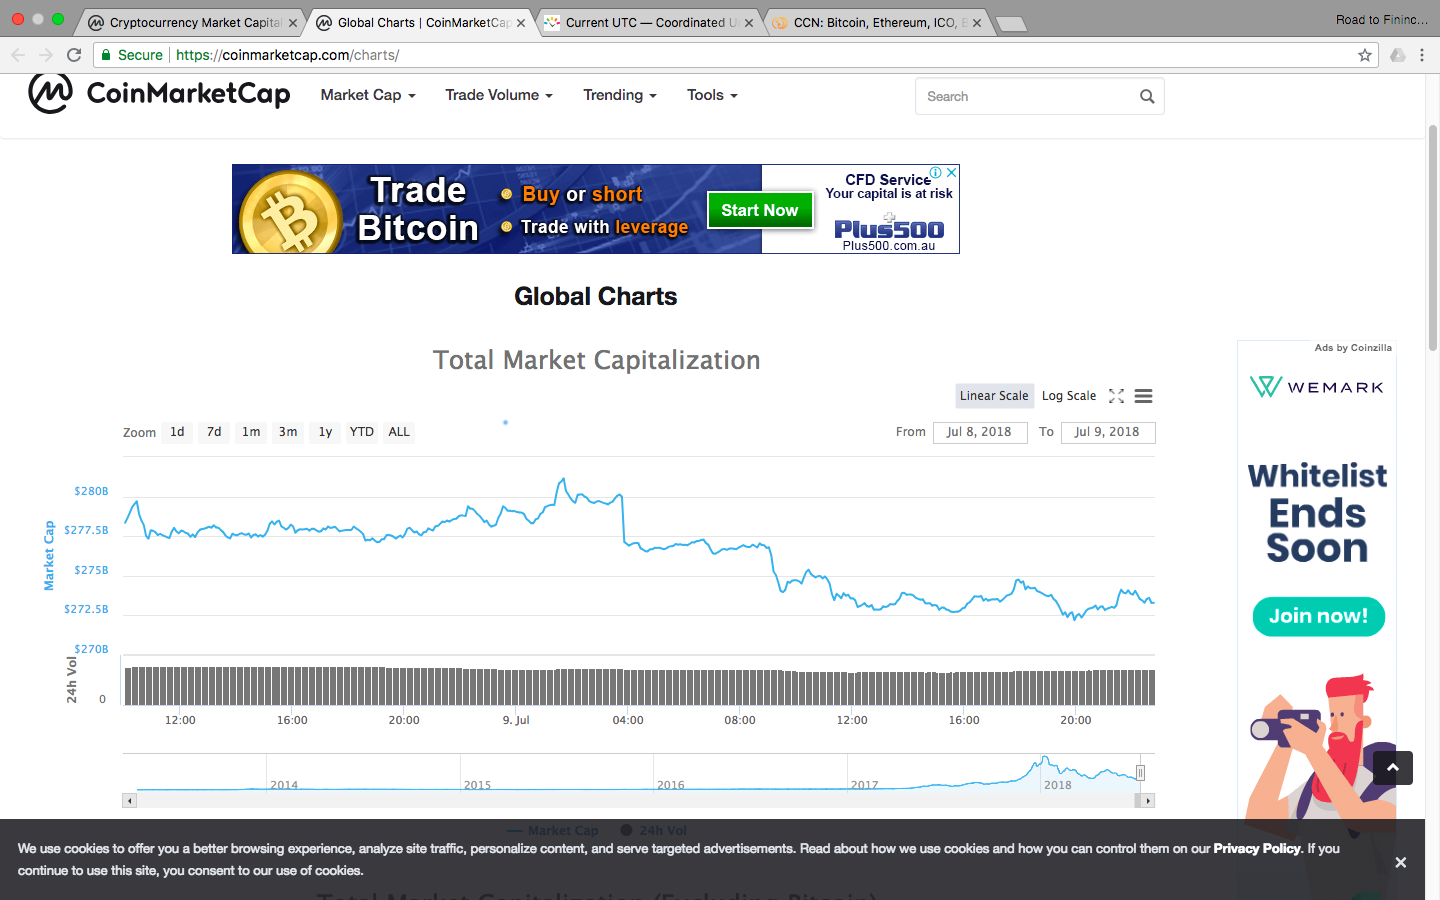
Task: Click the Google Drive extension icon
Action: (x=1398, y=55)
